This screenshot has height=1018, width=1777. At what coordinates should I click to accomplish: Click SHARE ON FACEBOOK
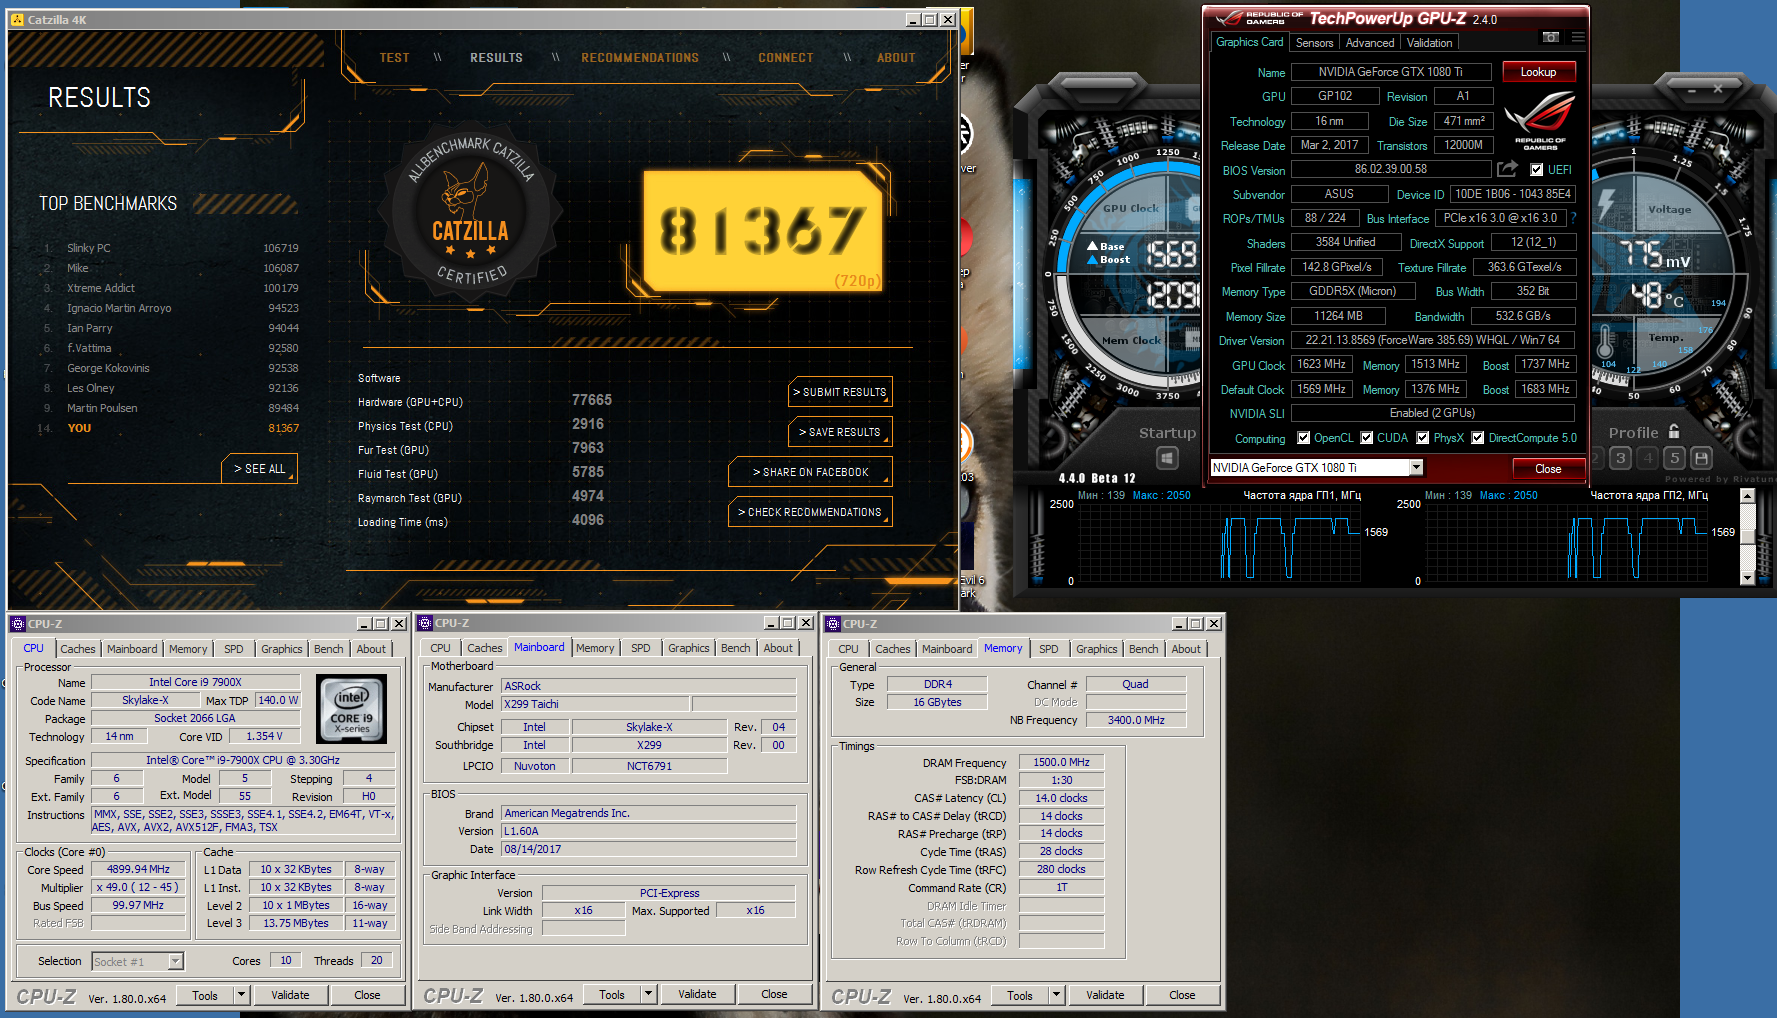pyautogui.click(x=810, y=472)
